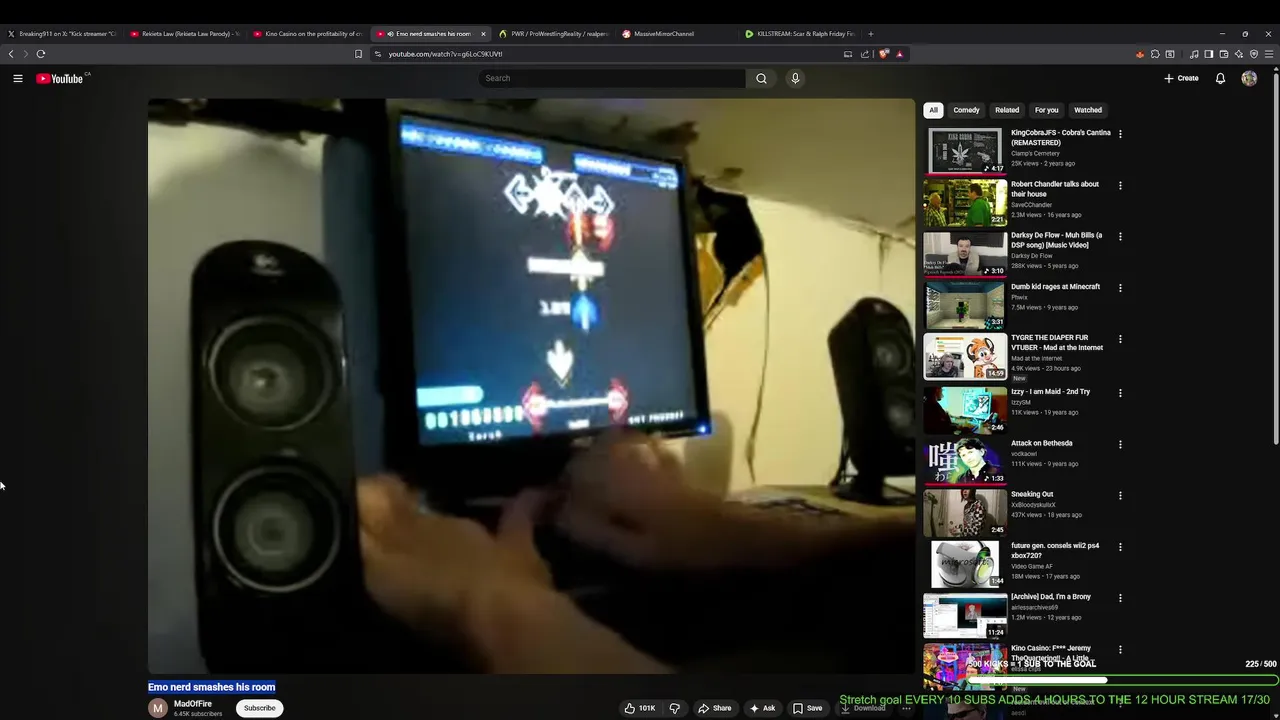The height and width of the screenshot is (720, 1280).
Task: Select the All filter chip
Action: pos(933,110)
